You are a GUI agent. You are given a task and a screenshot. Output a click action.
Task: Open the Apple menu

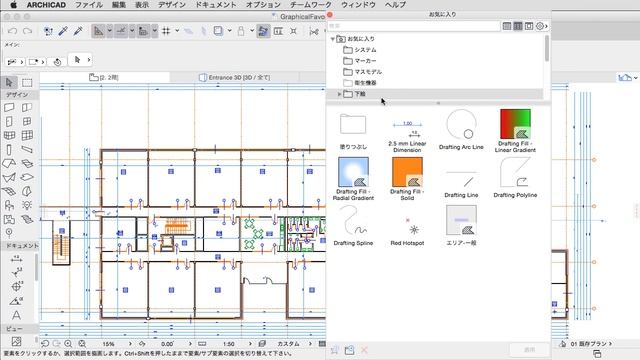click(x=13, y=5)
